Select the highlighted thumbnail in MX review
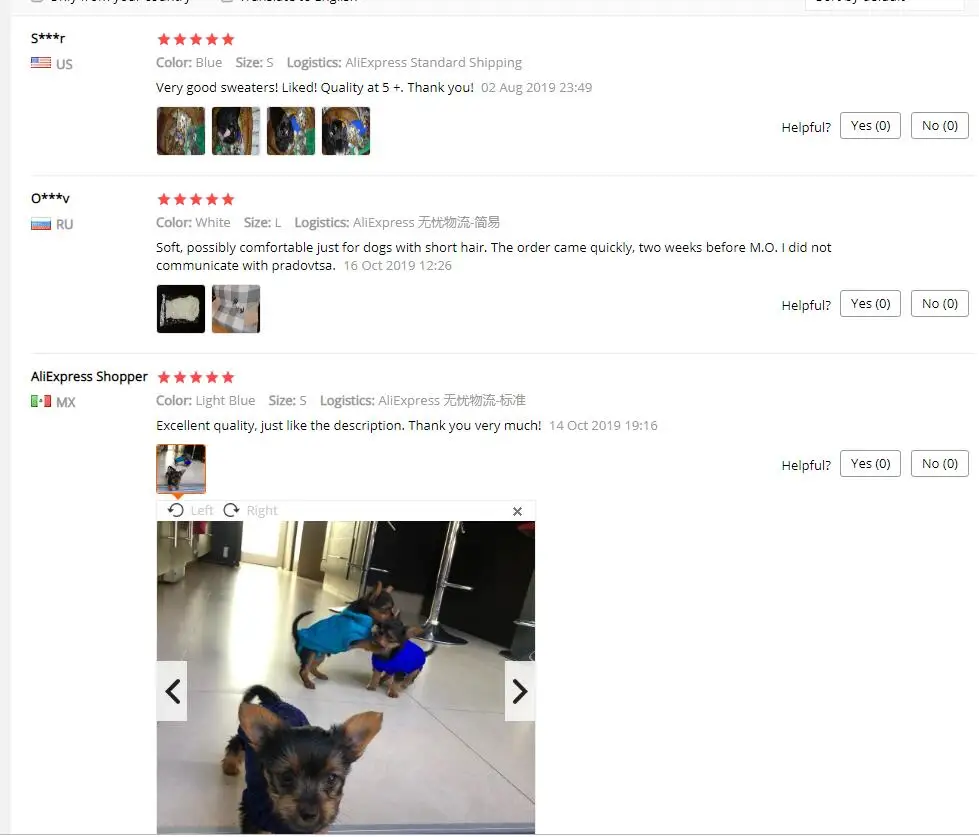 pos(181,469)
